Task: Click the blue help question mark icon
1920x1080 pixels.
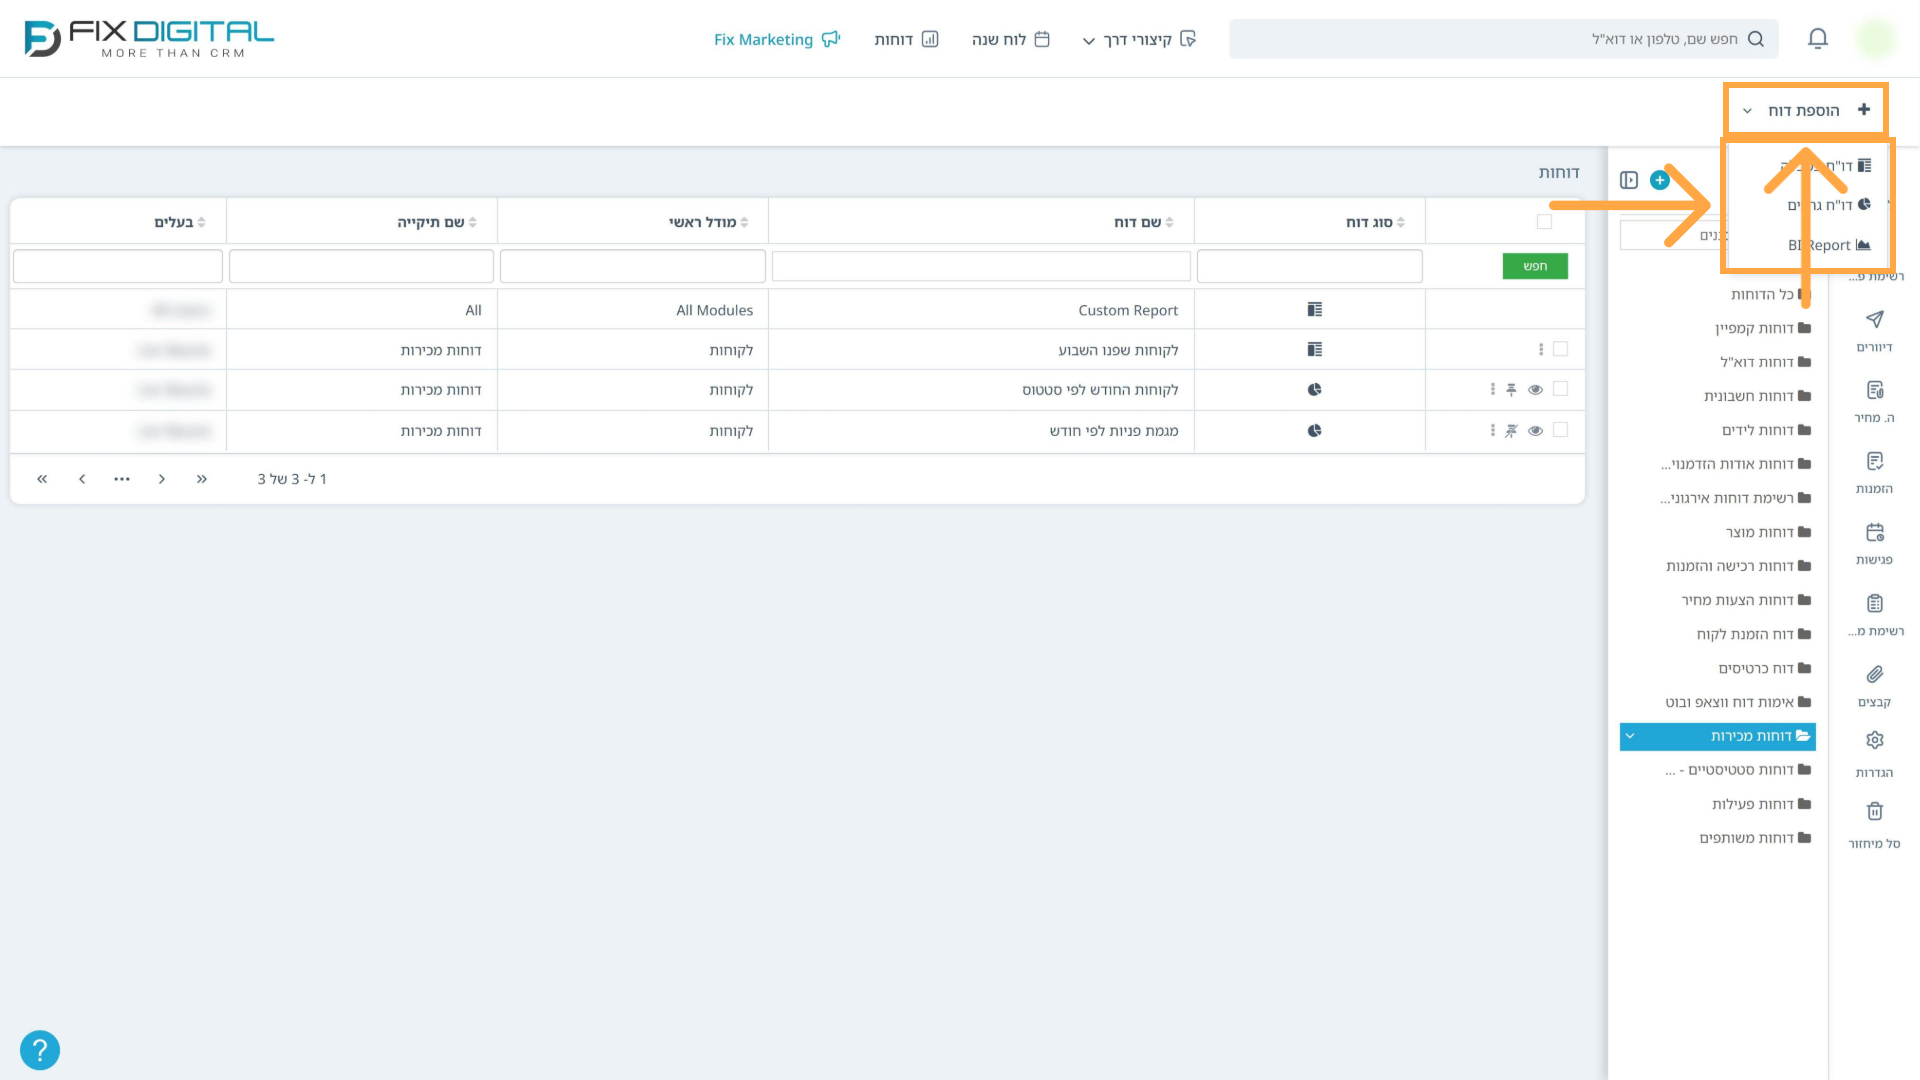Action: (x=40, y=1050)
